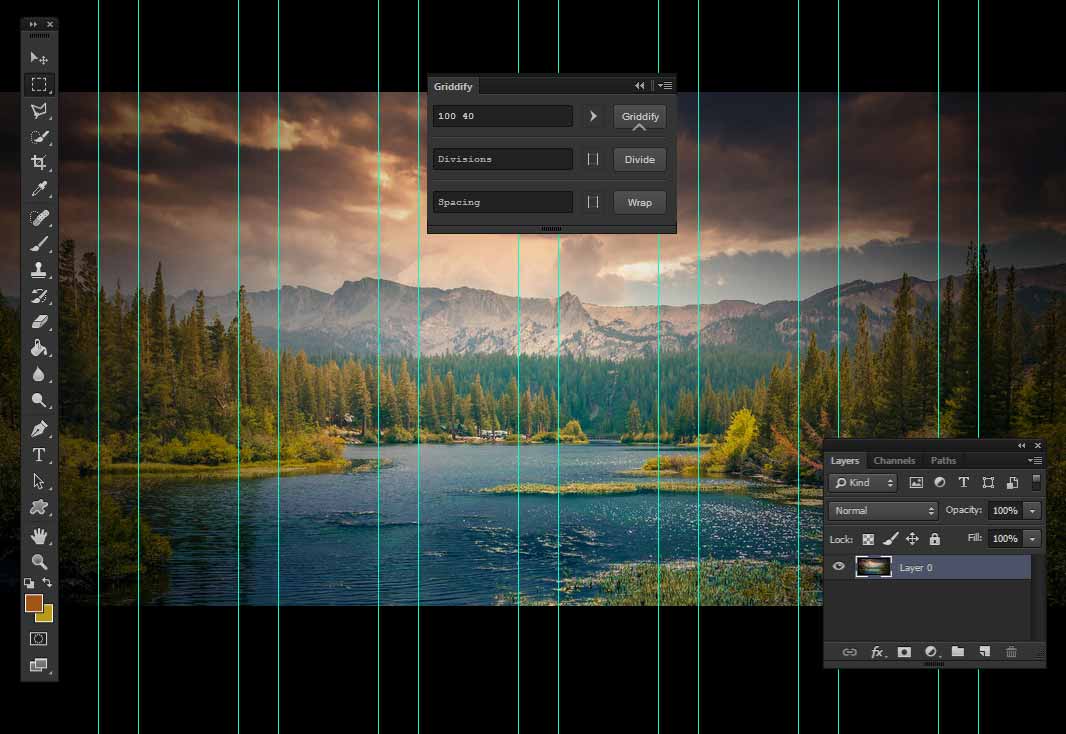Image resolution: width=1066 pixels, height=734 pixels.
Task: Select the Move tool
Action: coord(40,58)
